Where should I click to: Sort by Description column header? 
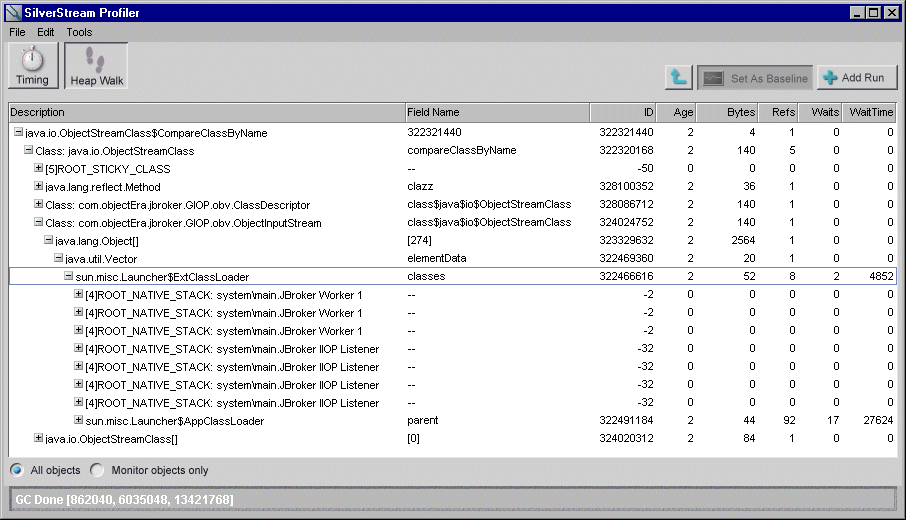[207, 112]
